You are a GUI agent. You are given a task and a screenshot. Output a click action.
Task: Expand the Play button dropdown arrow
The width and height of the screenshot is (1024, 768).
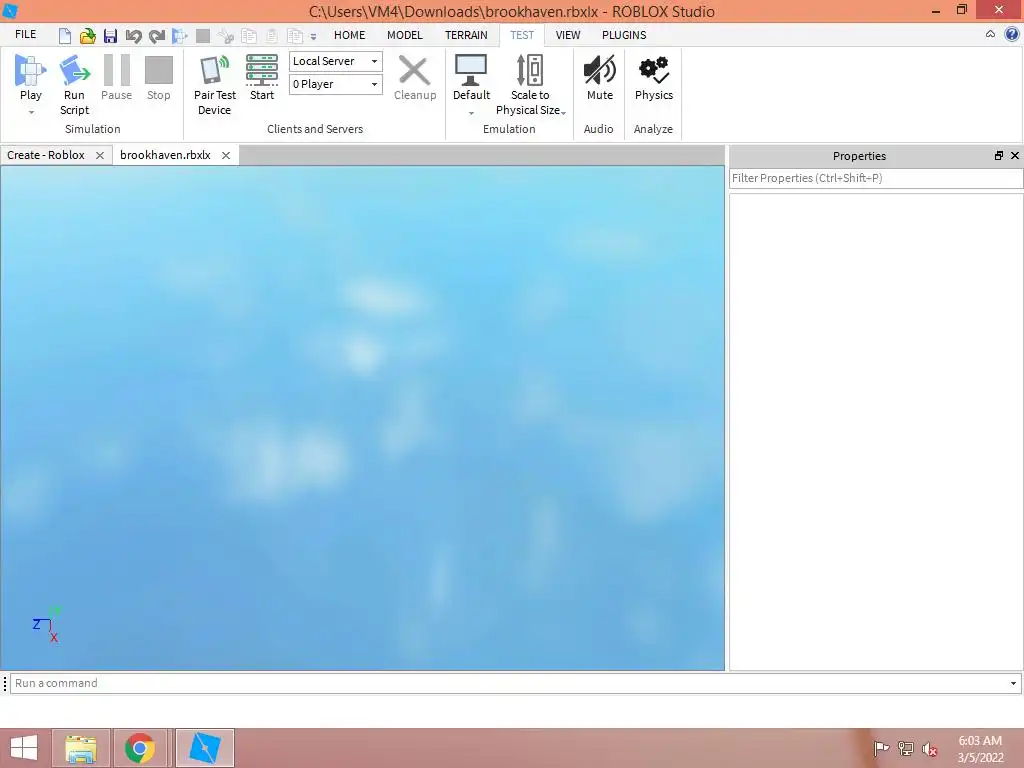(31, 112)
